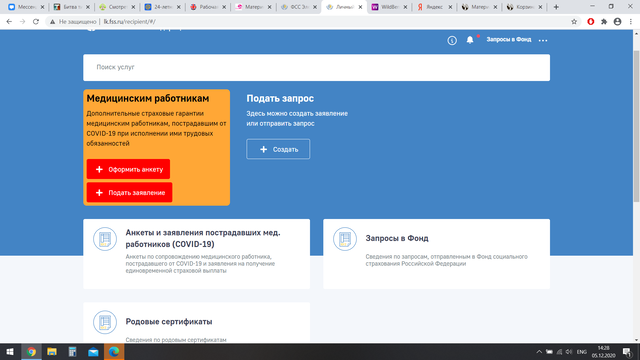Close the Мессенджер tab
The width and height of the screenshot is (640, 360).
(42, 7)
